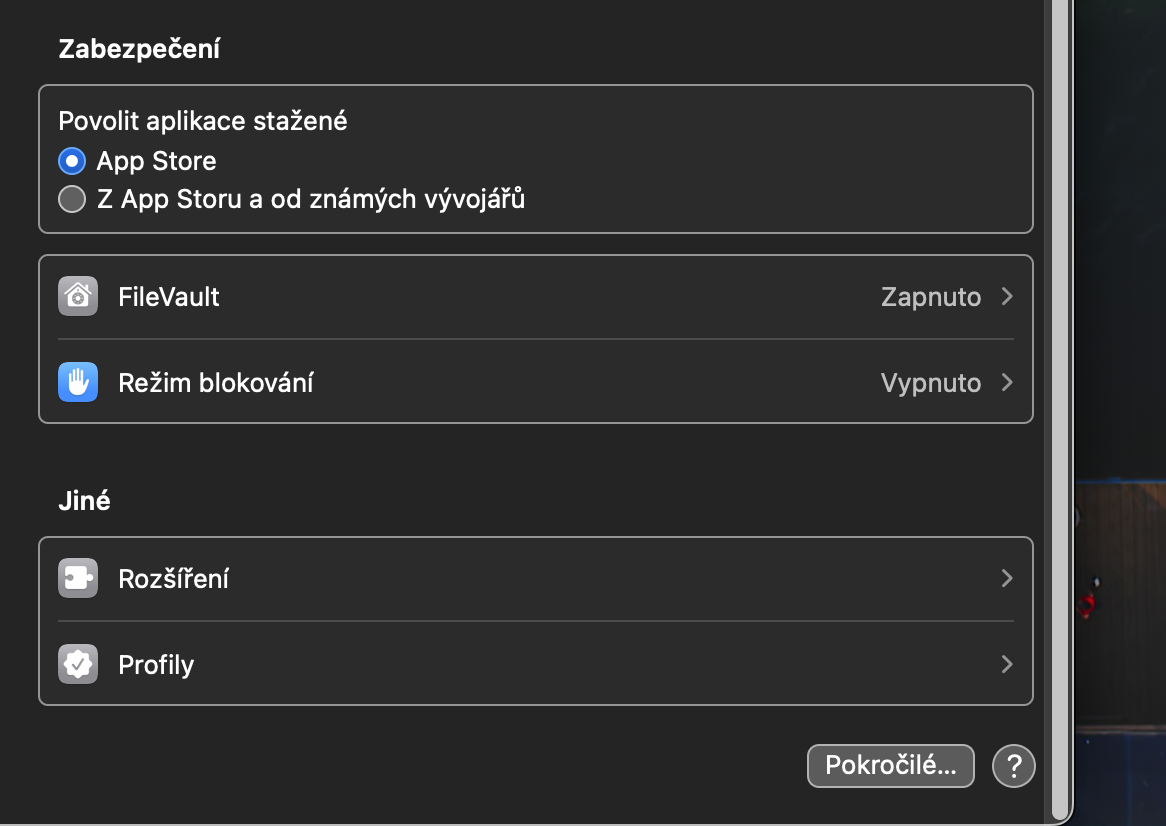Image resolution: width=1166 pixels, height=826 pixels.
Task: Open the FileVault settings row label
Action: tap(169, 297)
